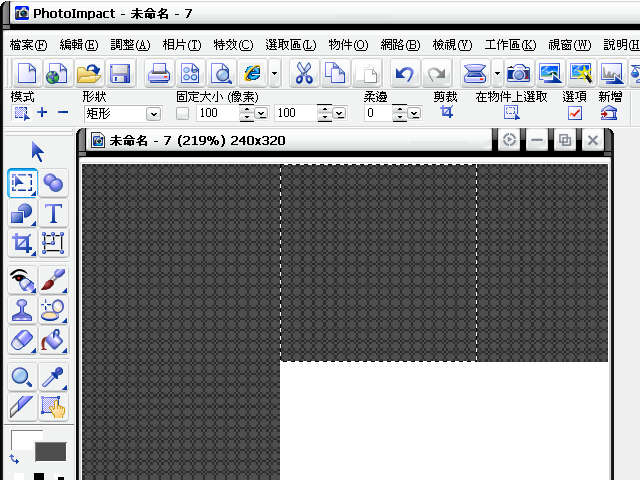The height and width of the screenshot is (480, 640).
Task: Click the 柔邊 soft edge spinner arrows
Action: coord(400,113)
